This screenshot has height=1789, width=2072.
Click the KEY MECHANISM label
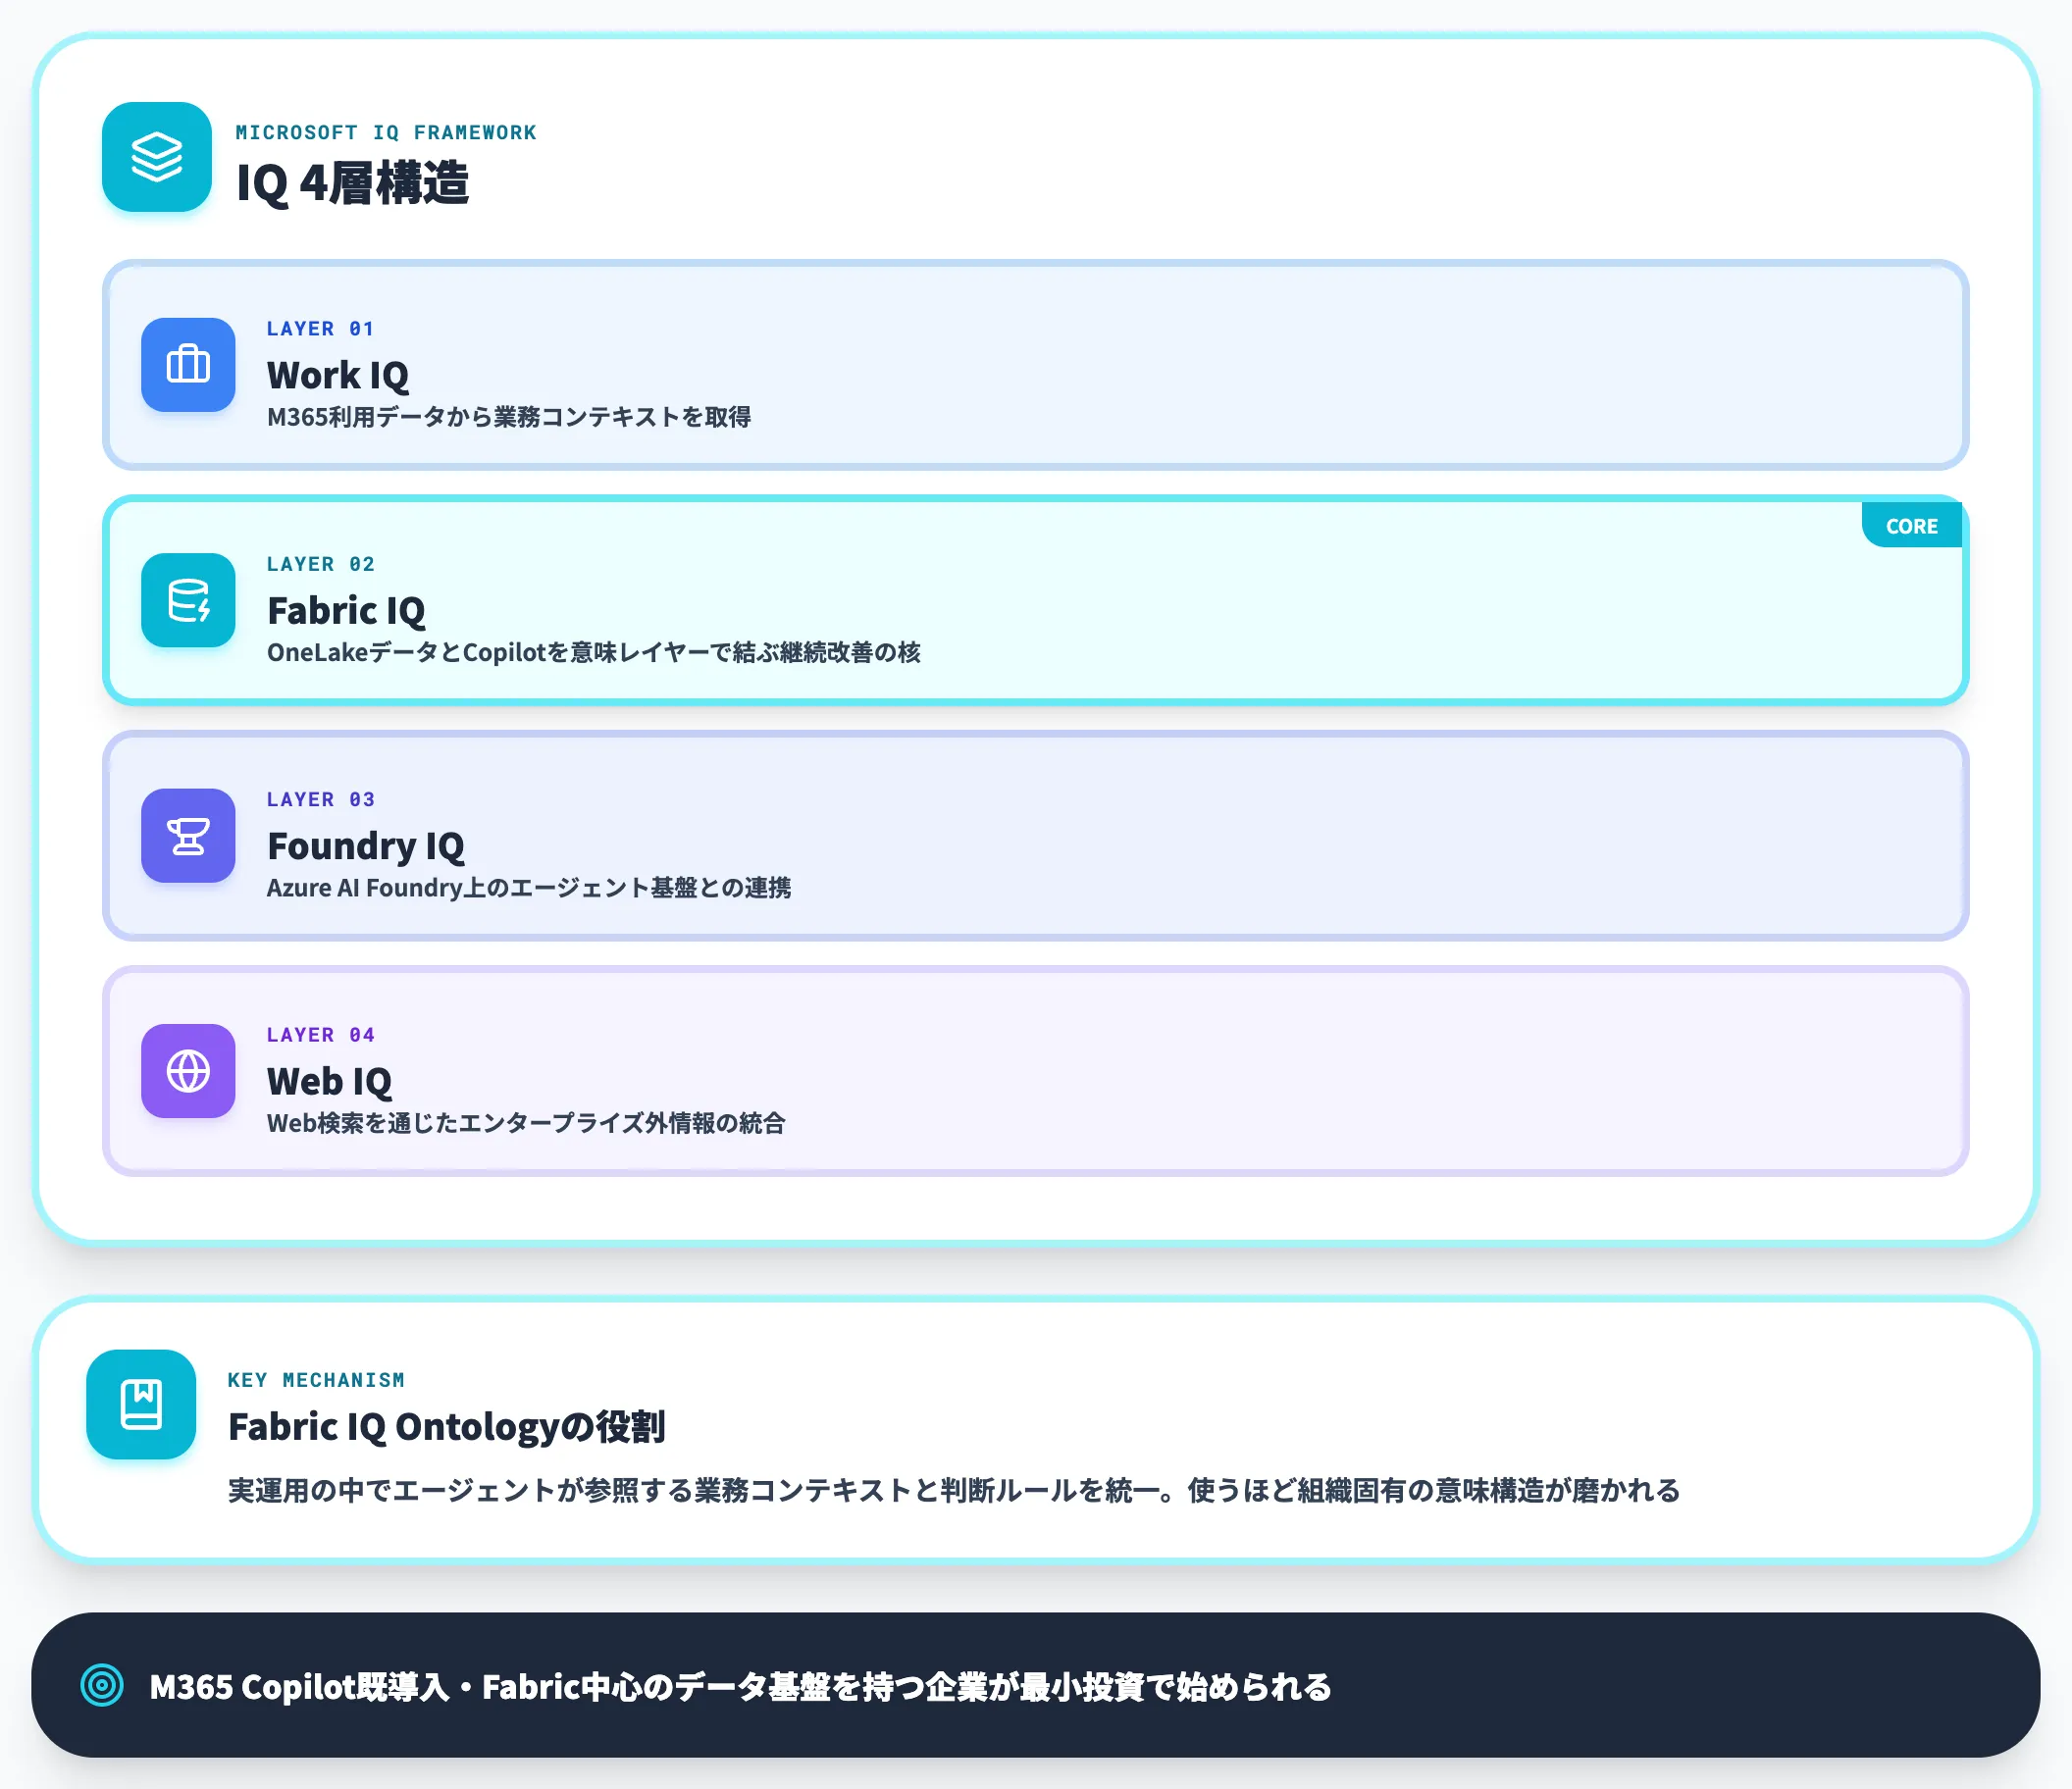316,1380
